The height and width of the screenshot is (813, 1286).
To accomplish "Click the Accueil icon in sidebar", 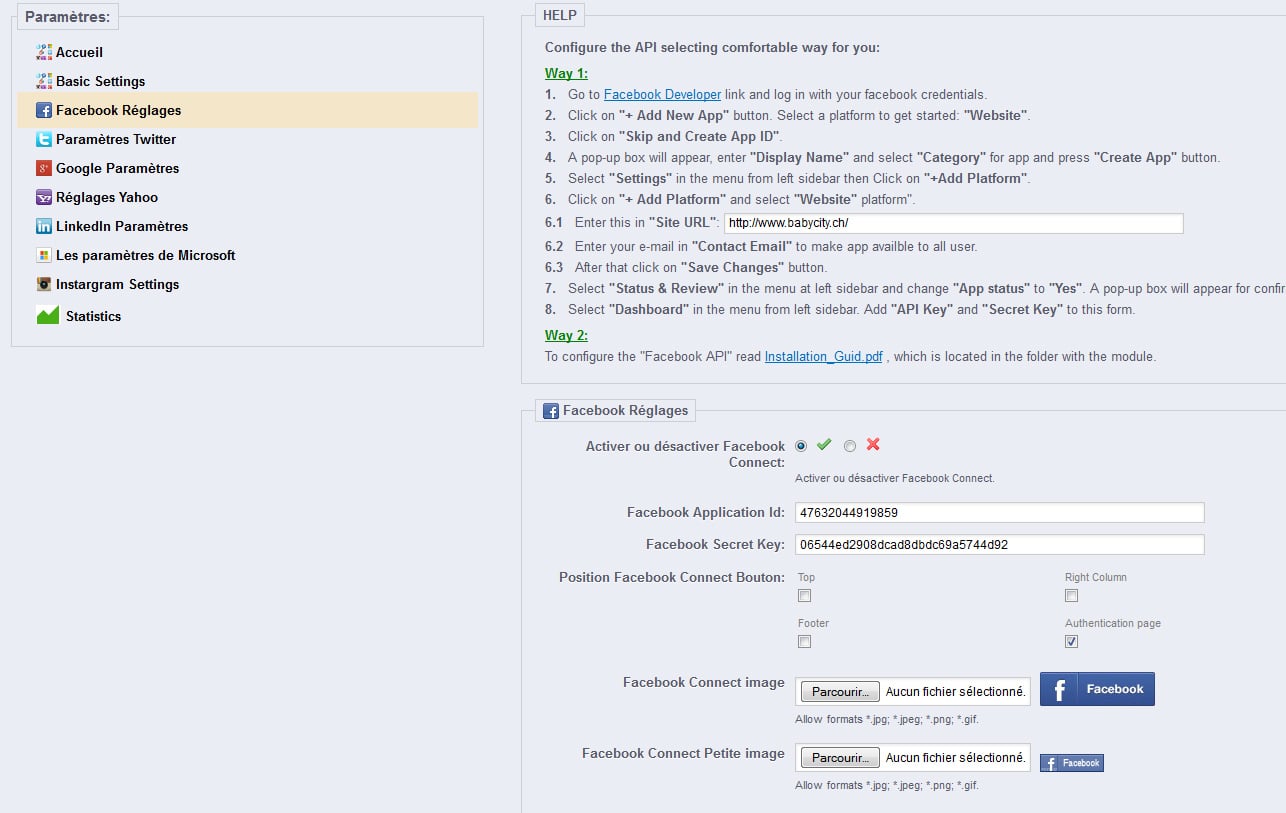I will click(44, 52).
